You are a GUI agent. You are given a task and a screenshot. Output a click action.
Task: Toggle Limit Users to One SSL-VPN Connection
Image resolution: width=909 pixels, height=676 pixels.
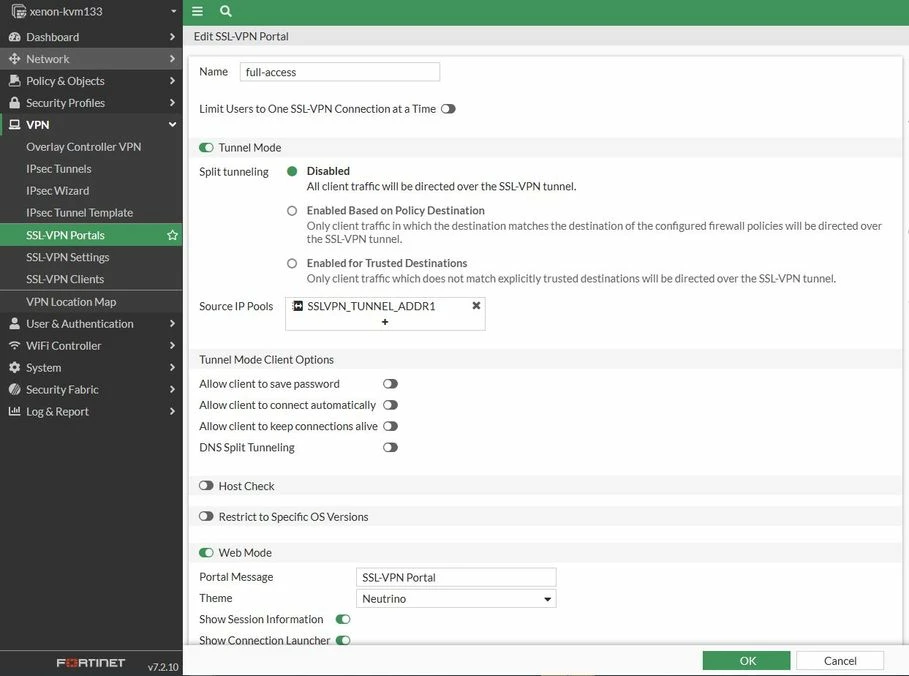[448, 108]
